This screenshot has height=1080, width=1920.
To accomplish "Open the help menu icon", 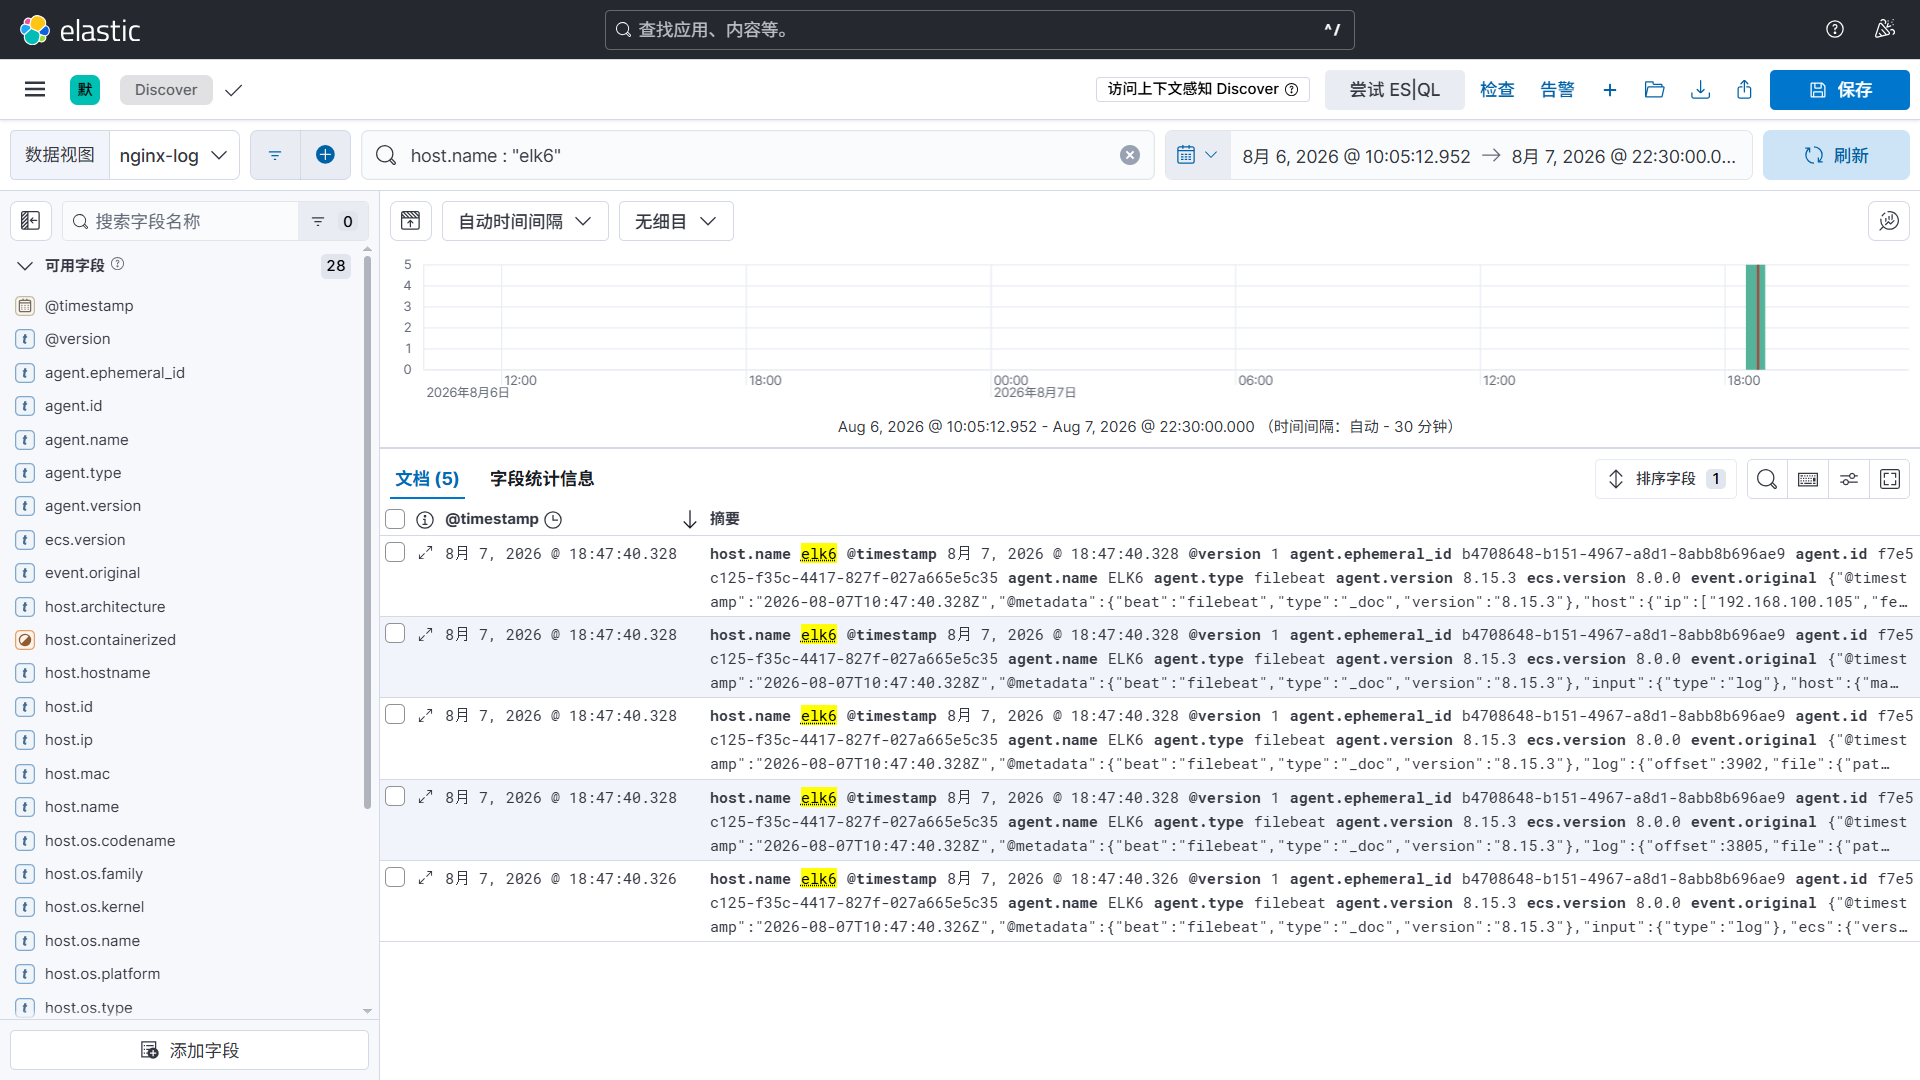I will tap(1835, 29).
